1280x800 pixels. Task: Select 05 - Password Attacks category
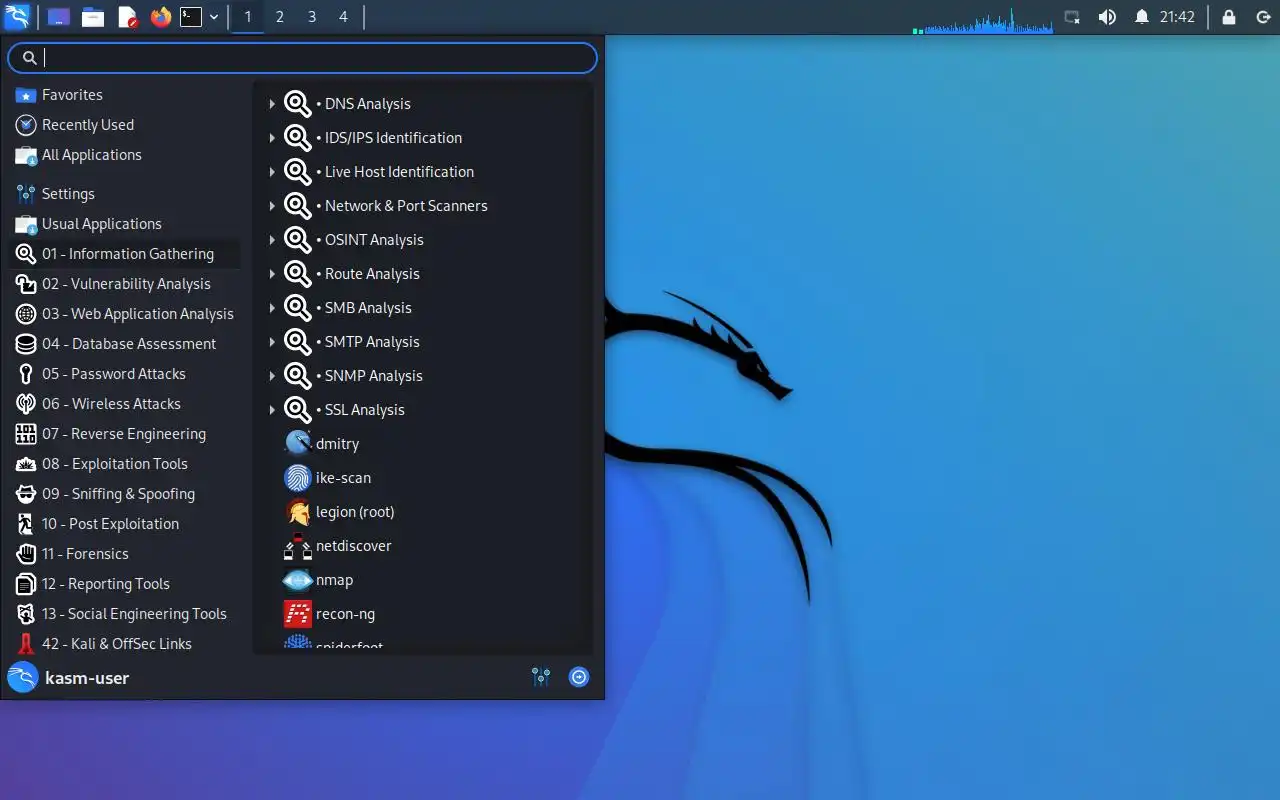125,374
